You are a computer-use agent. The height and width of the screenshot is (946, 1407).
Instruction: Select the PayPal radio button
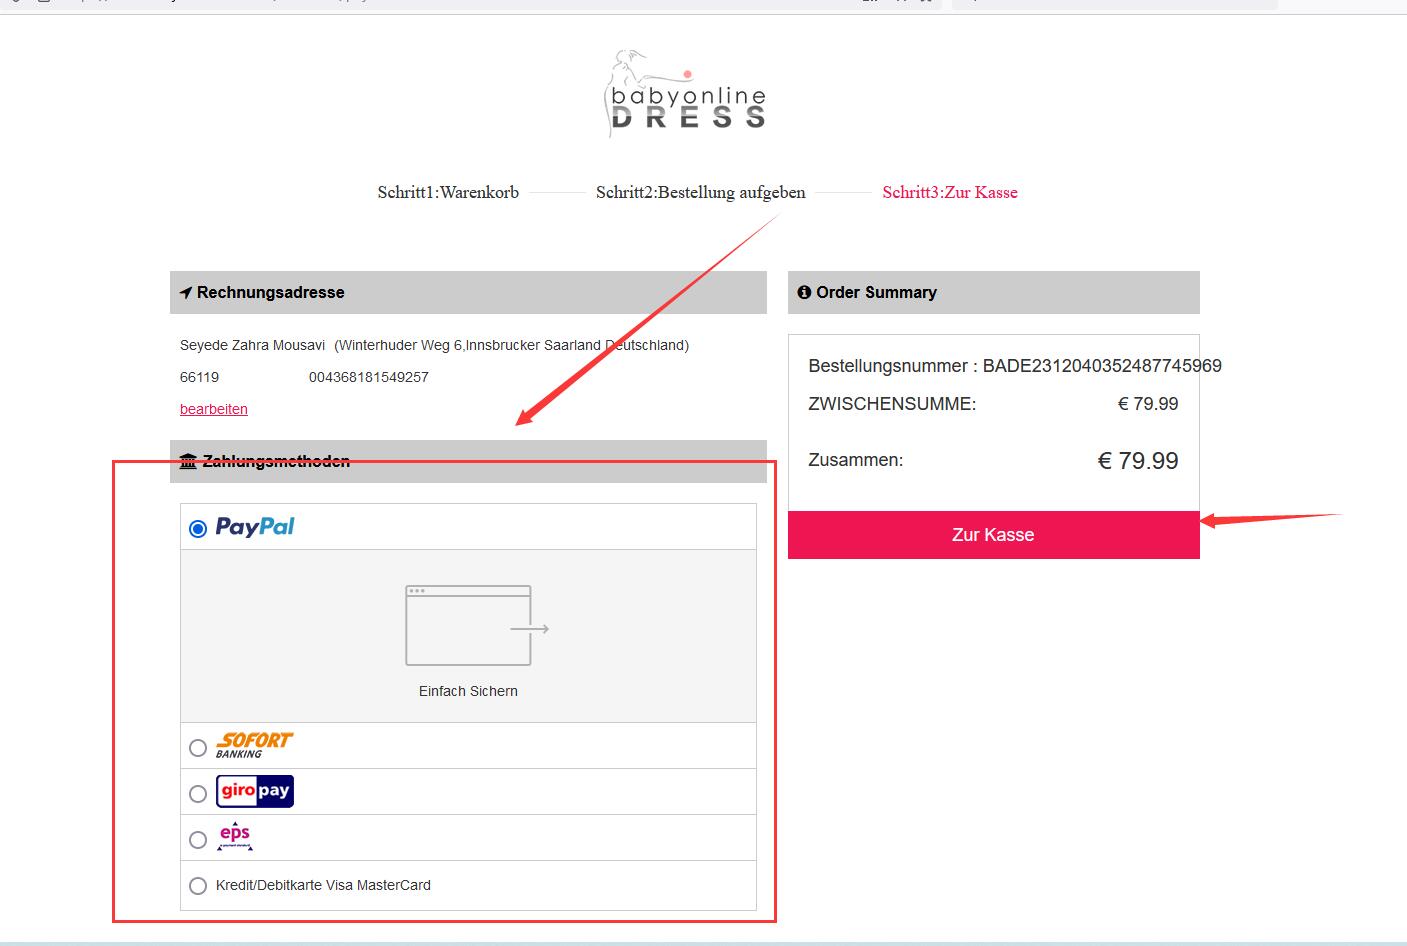click(x=198, y=528)
